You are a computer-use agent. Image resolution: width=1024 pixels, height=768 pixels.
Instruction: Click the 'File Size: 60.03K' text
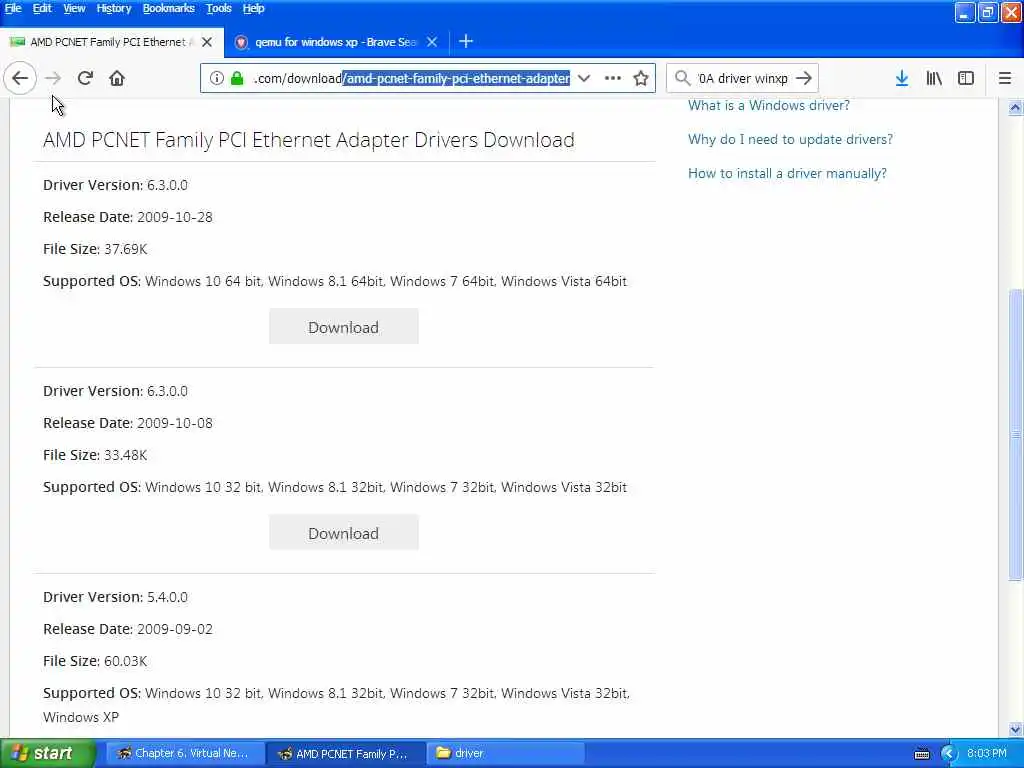pos(95,660)
